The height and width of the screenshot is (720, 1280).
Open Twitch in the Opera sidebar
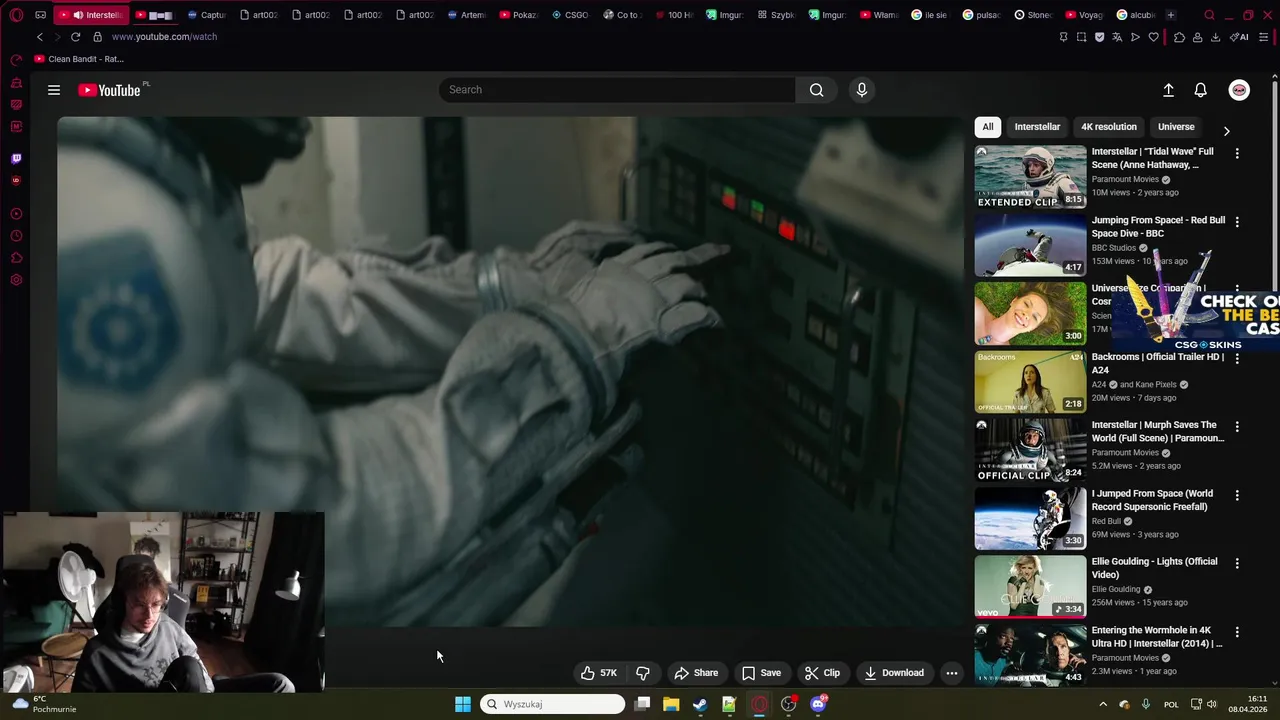(x=16, y=158)
